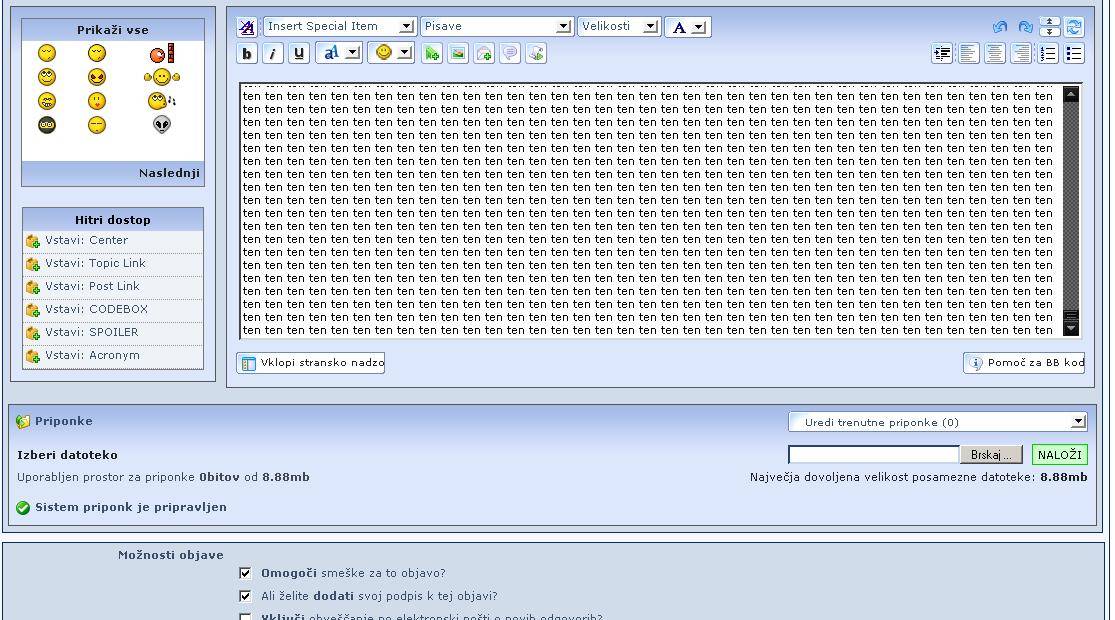Insert a bulleted list
Screen dimensions: 1115x620
[1074, 53]
